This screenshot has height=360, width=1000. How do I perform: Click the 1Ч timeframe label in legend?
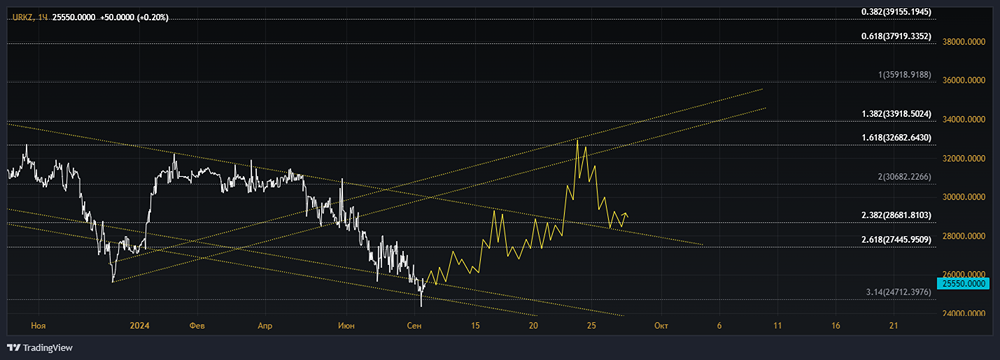click(42, 17)
